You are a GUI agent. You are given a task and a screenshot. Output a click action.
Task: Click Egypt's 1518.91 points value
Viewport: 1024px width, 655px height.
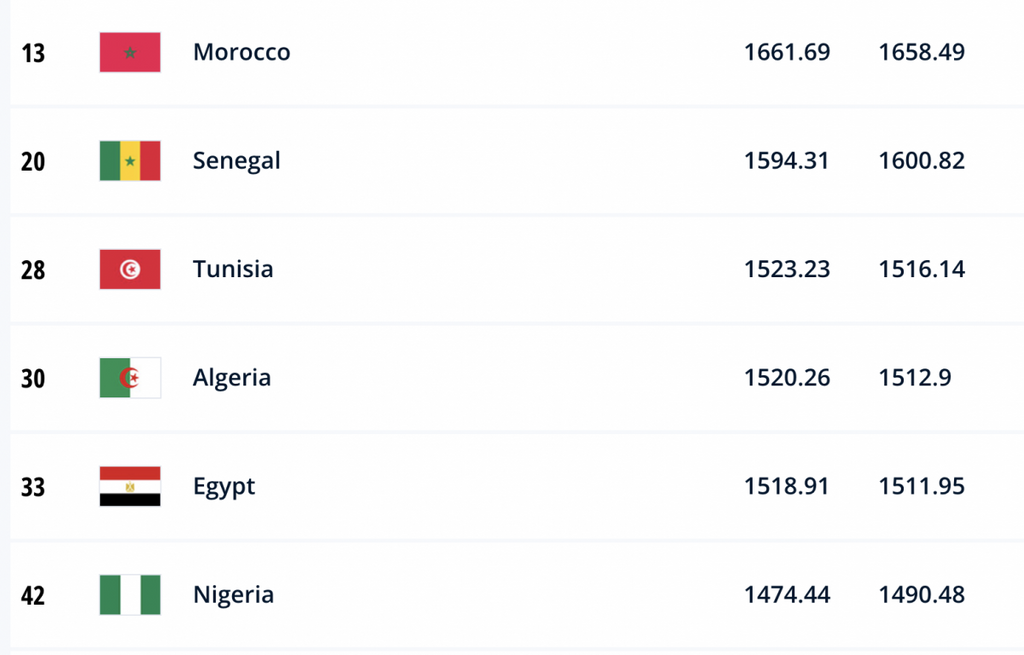click(787, 486)
